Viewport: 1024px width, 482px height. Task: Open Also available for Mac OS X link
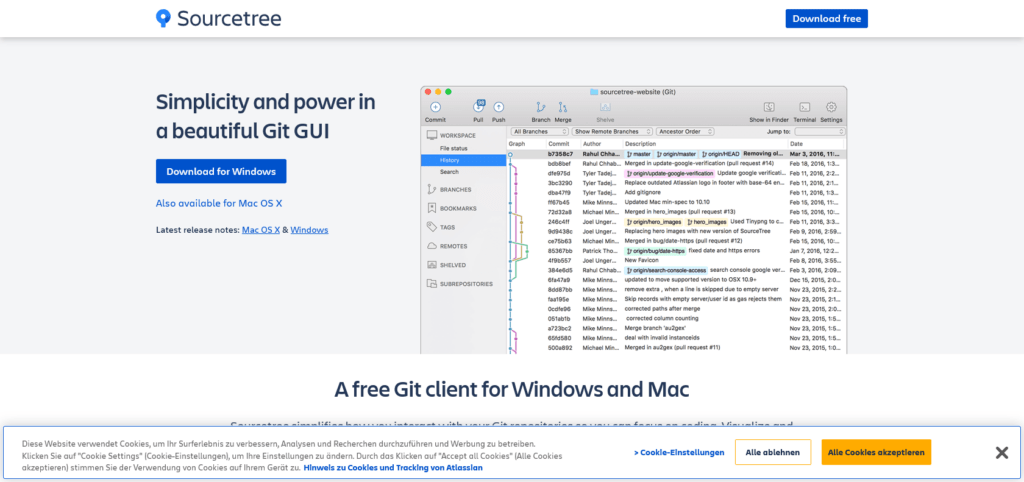[x=219, y=203]
